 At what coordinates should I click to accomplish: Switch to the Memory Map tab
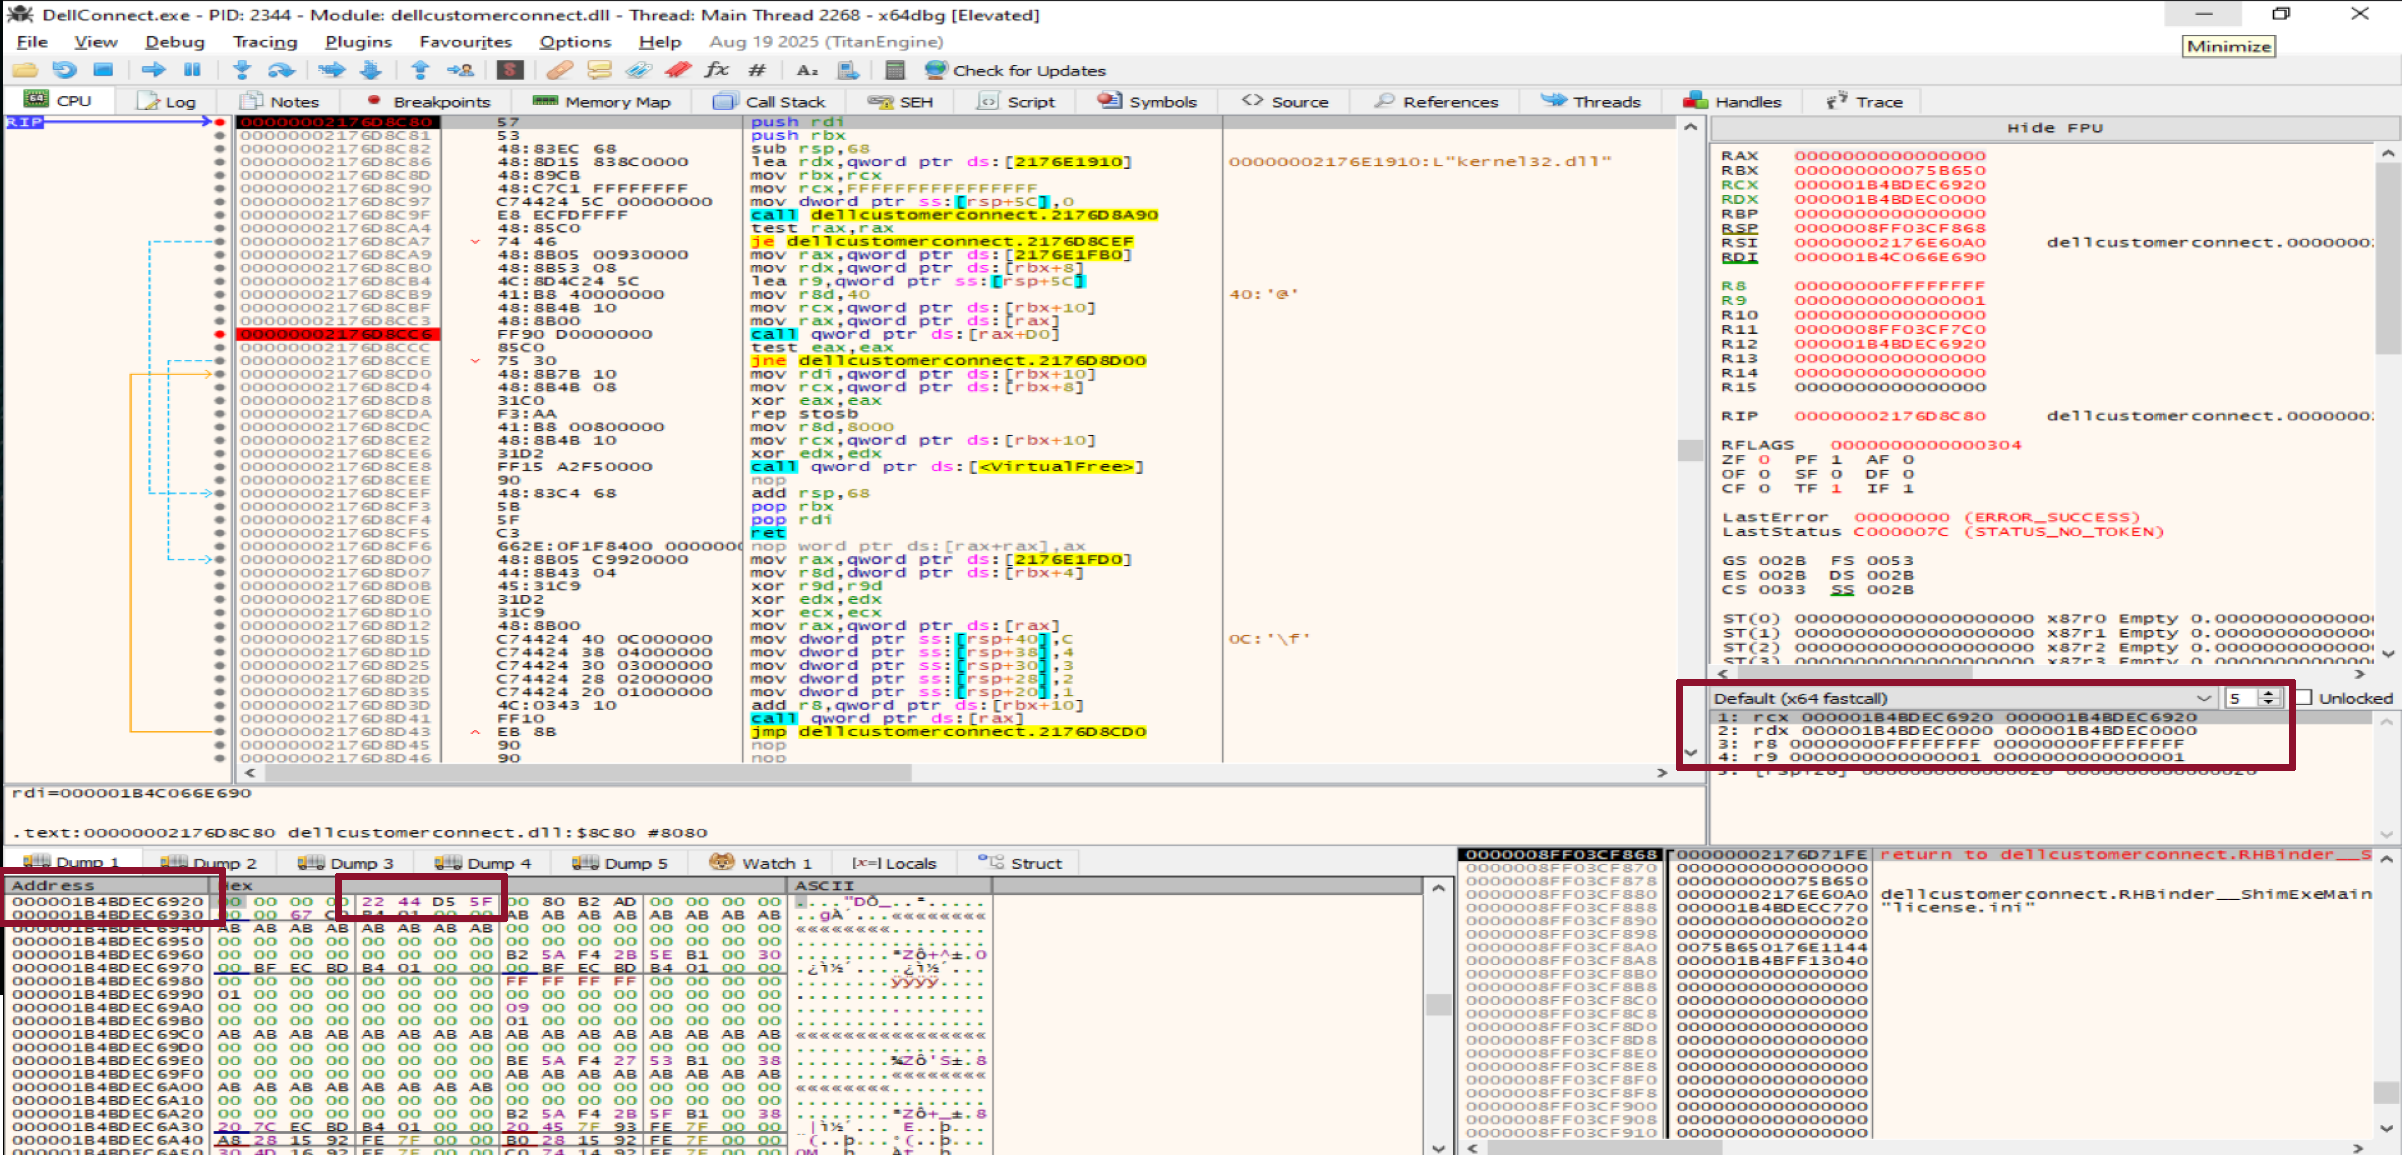tap(602, 102)
